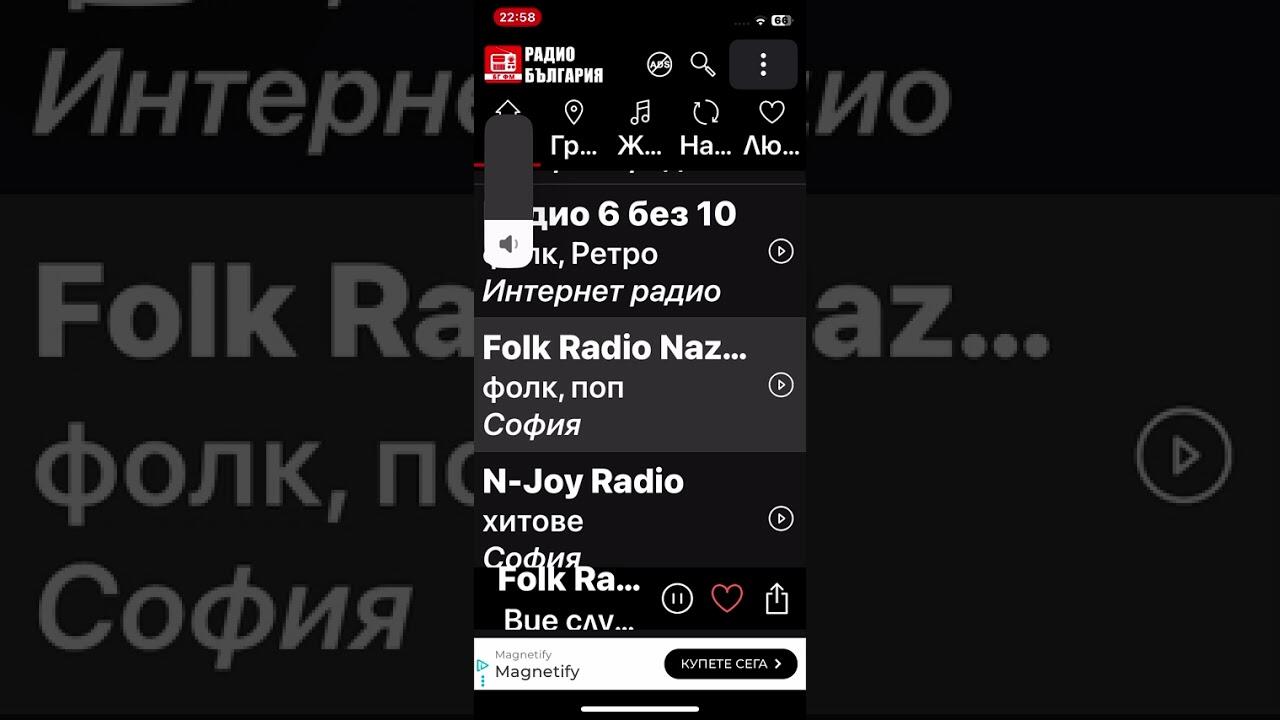Adjust the volume slider overlay

tap(508, 191)
